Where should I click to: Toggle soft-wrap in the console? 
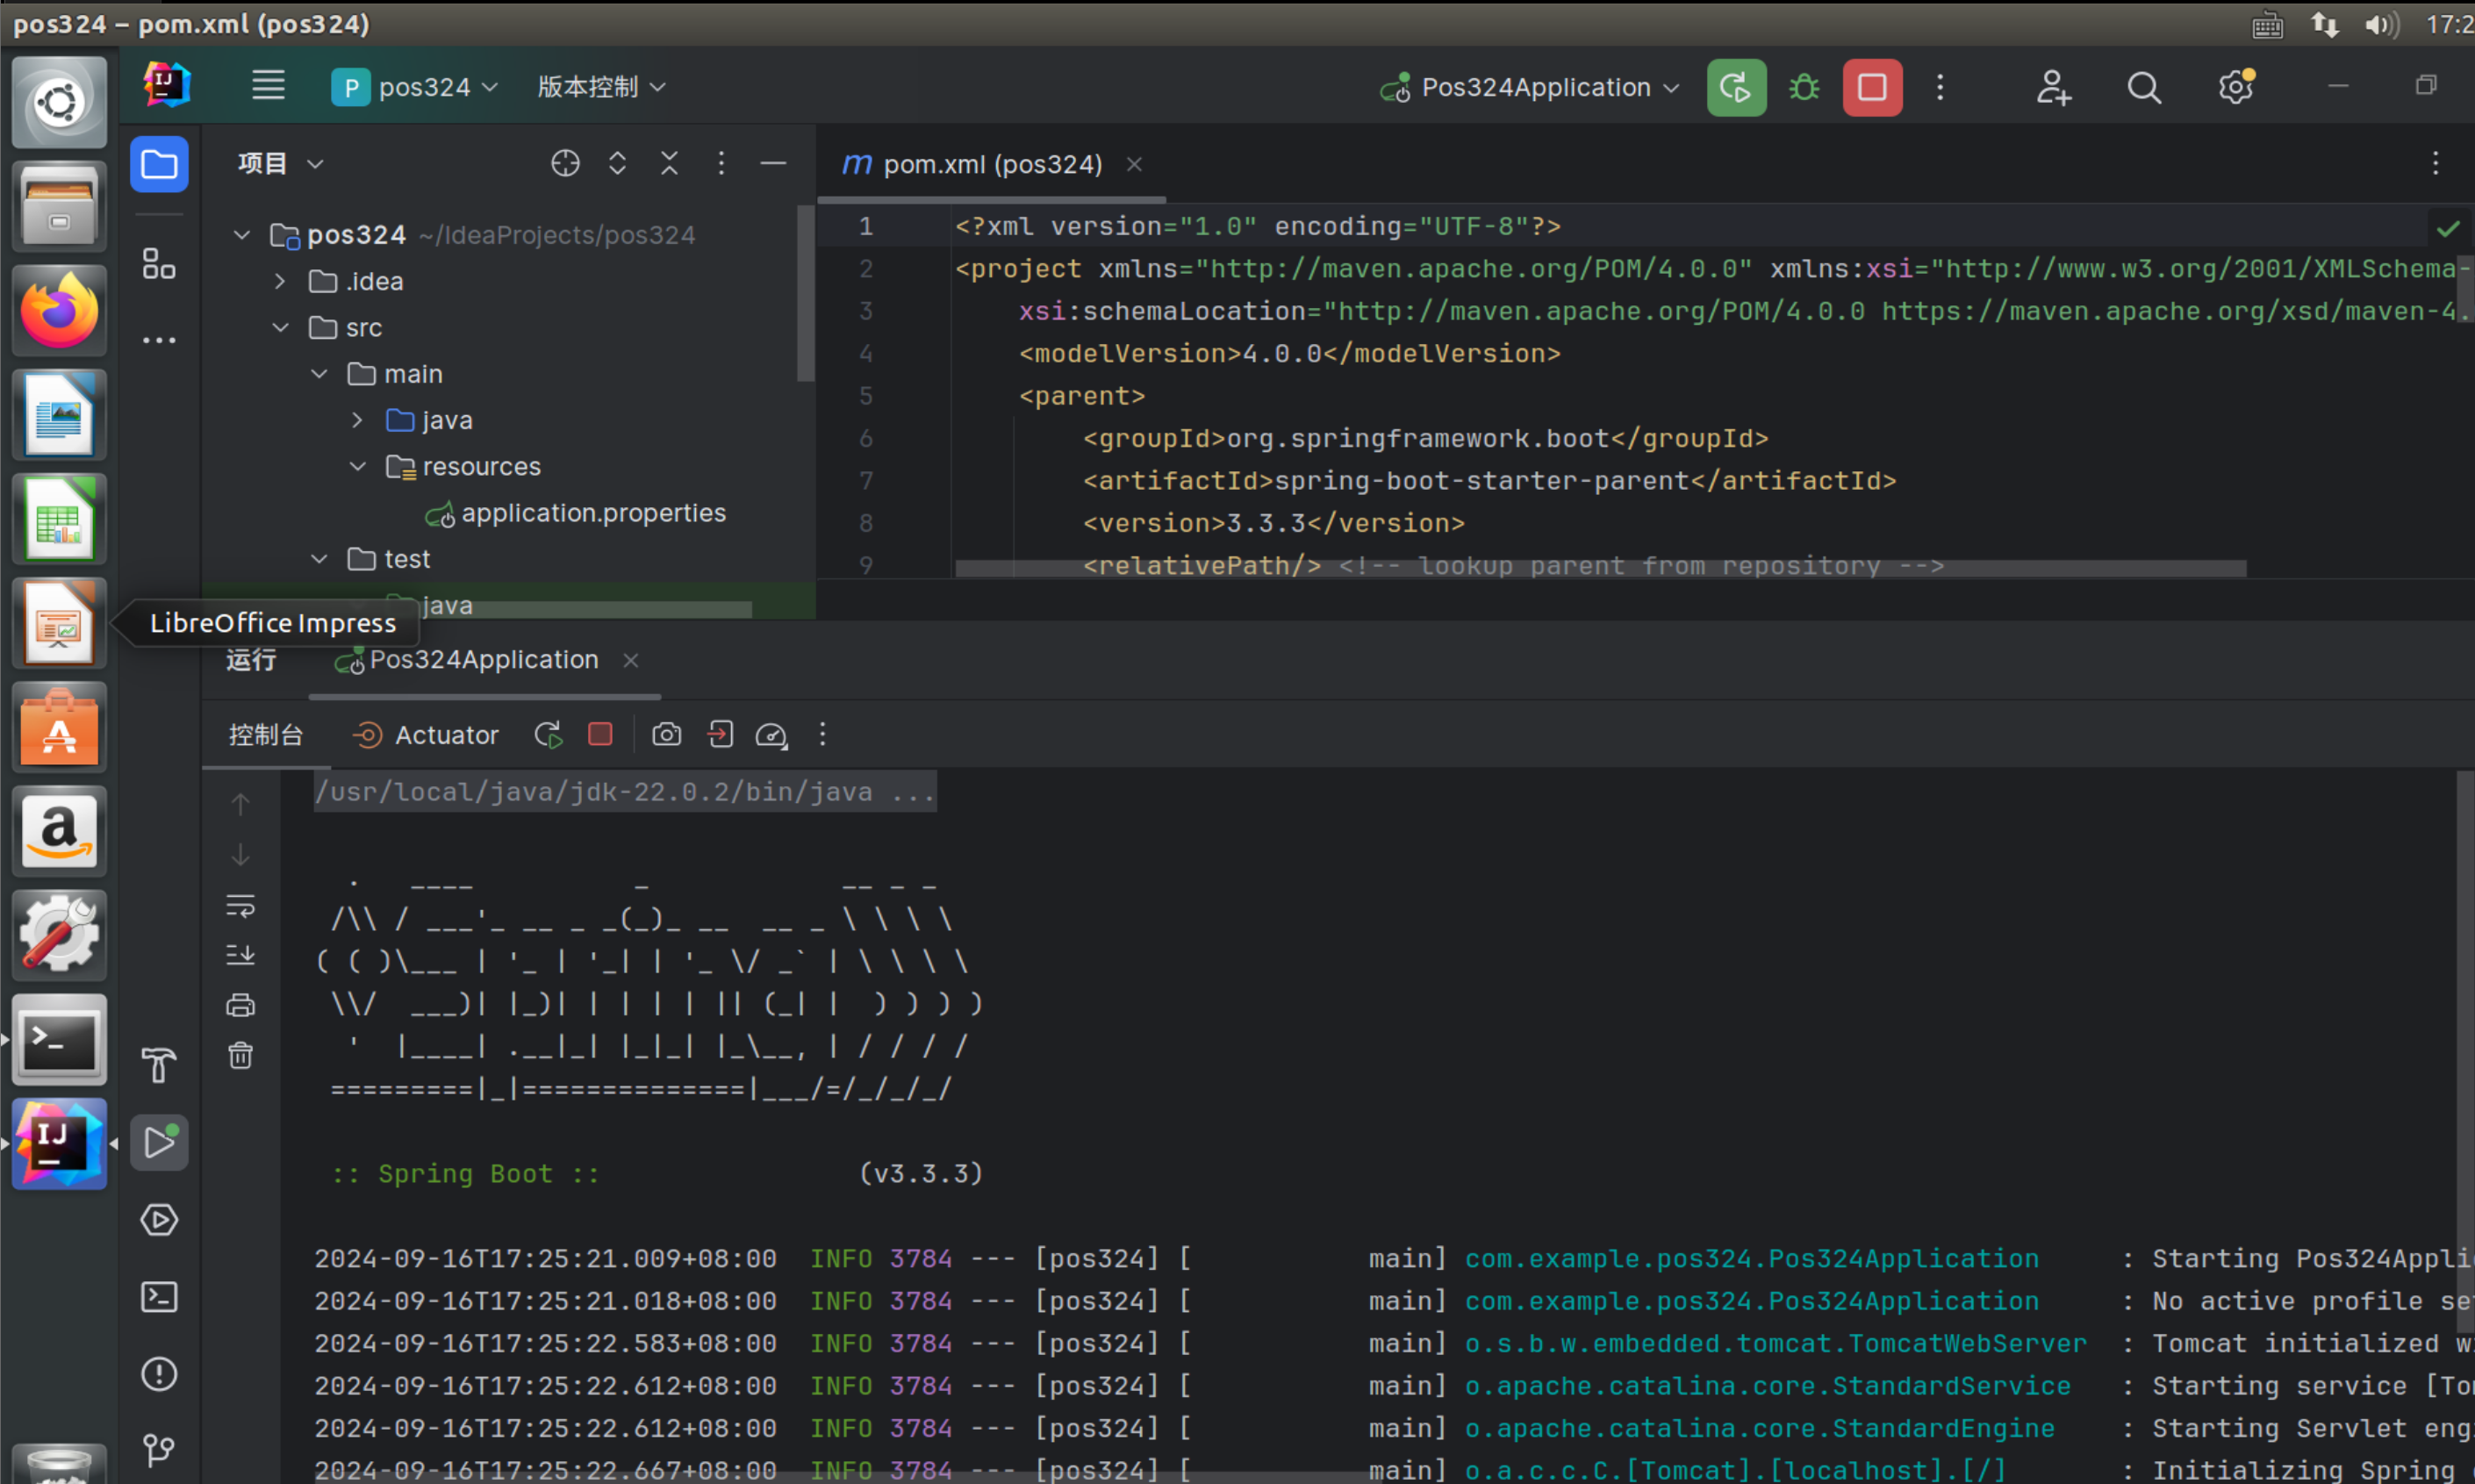tap(241, 906)
